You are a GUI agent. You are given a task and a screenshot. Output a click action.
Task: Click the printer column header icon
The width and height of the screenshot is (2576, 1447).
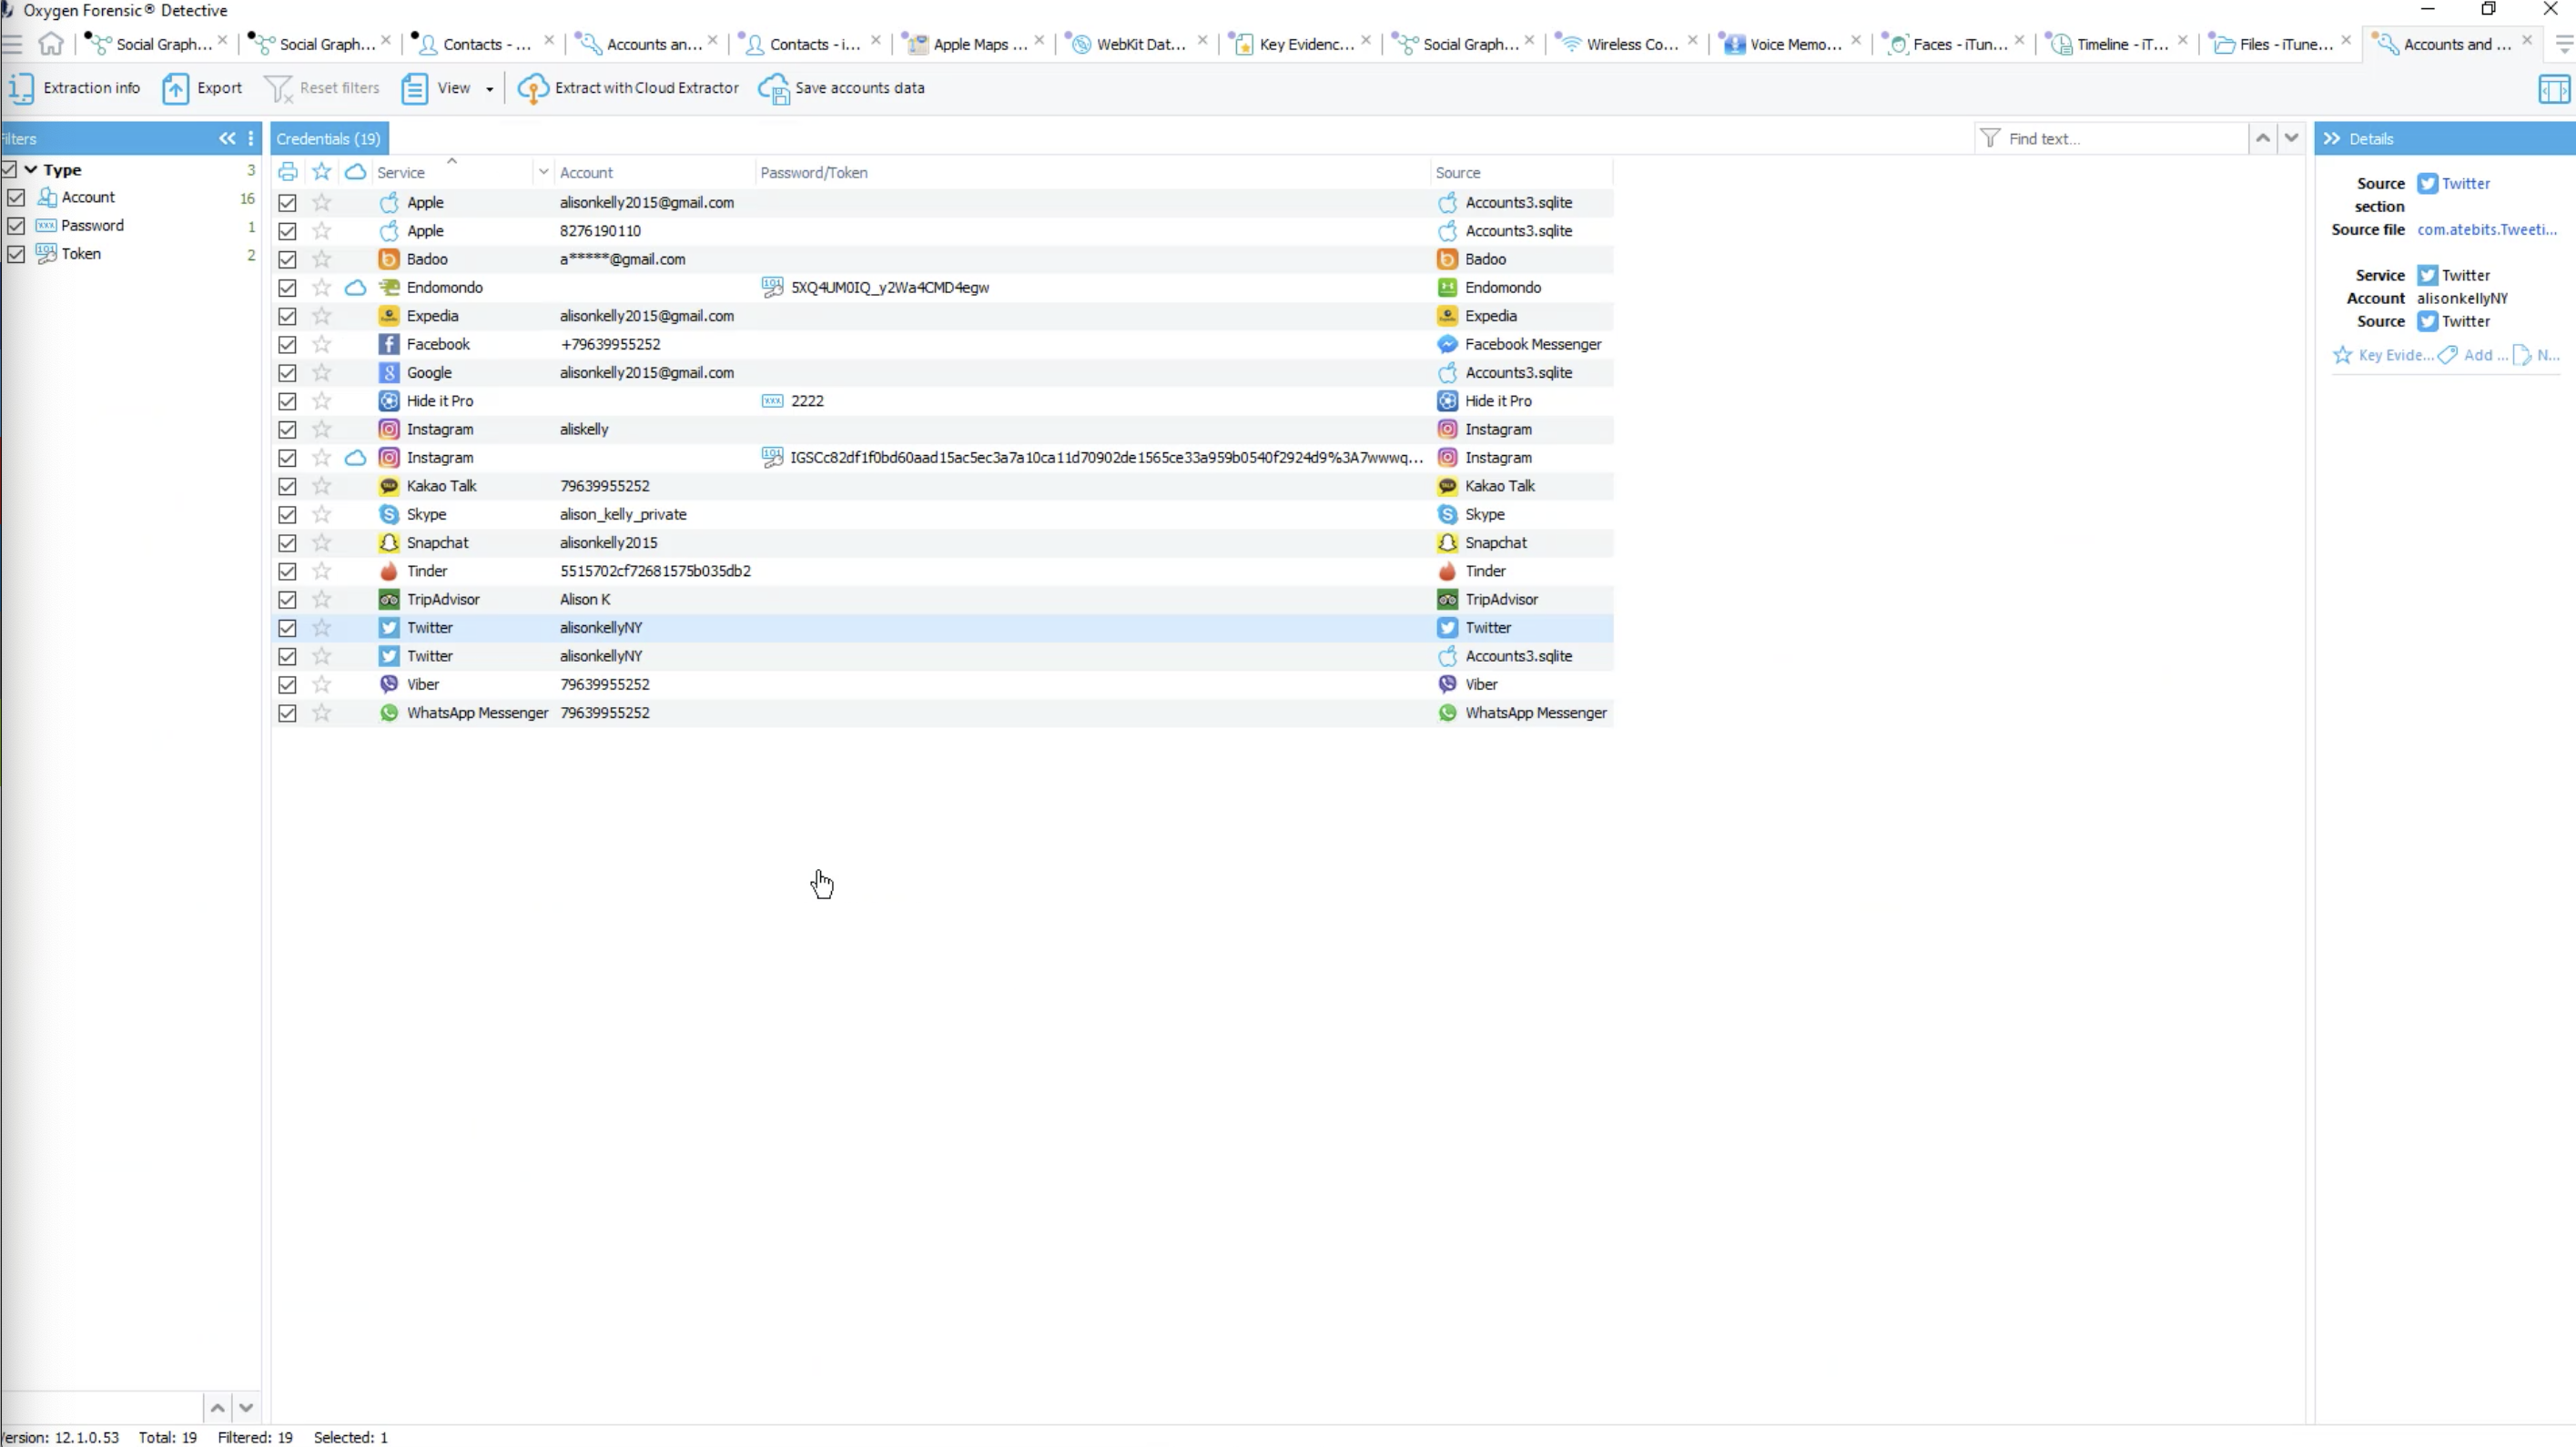287,172
